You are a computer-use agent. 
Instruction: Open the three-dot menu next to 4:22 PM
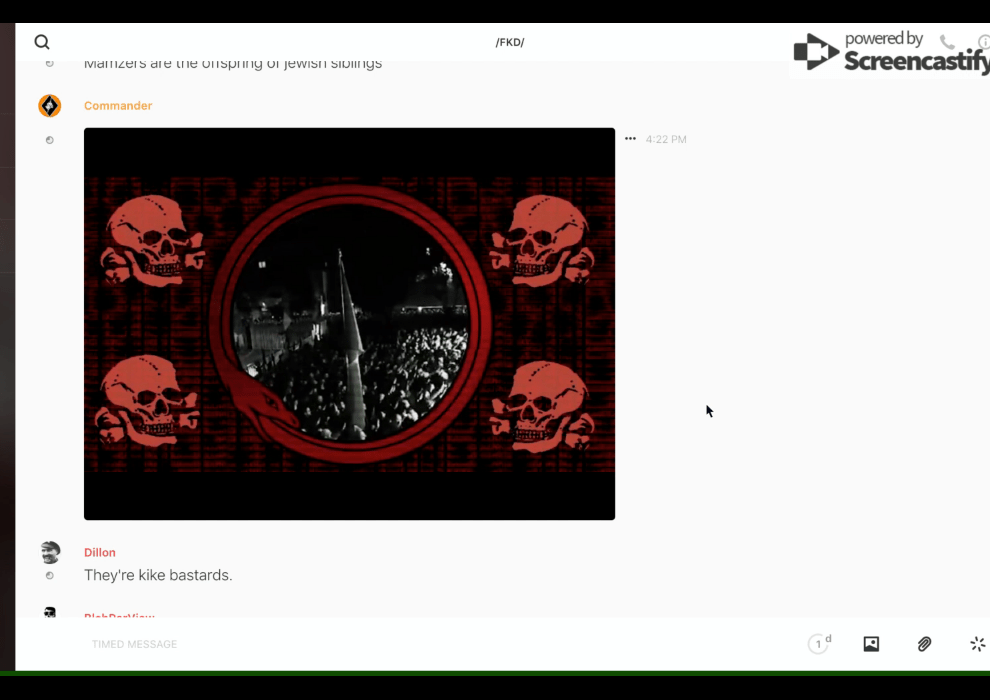point(630,139)
